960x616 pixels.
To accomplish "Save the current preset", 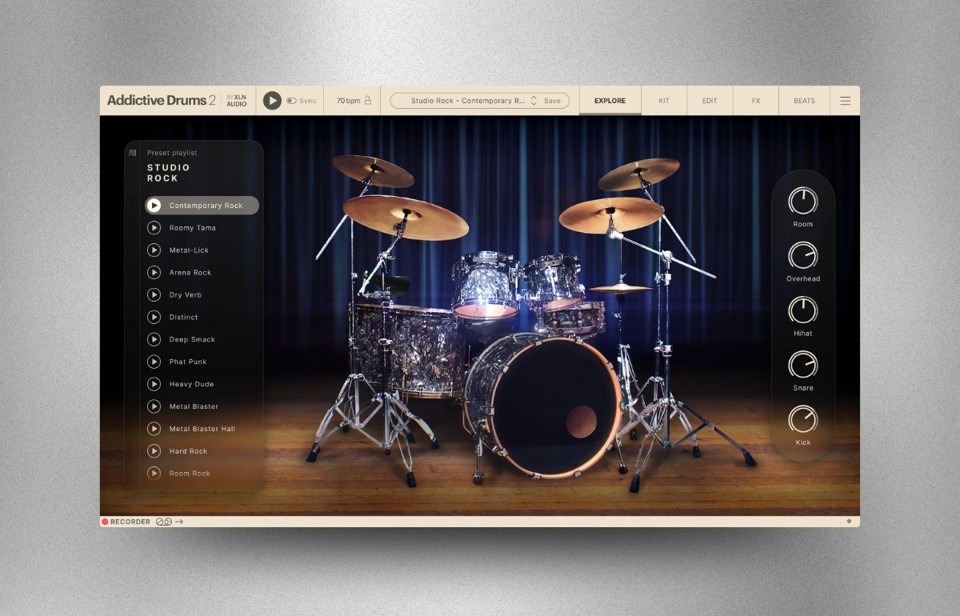I will click(552, 100).
